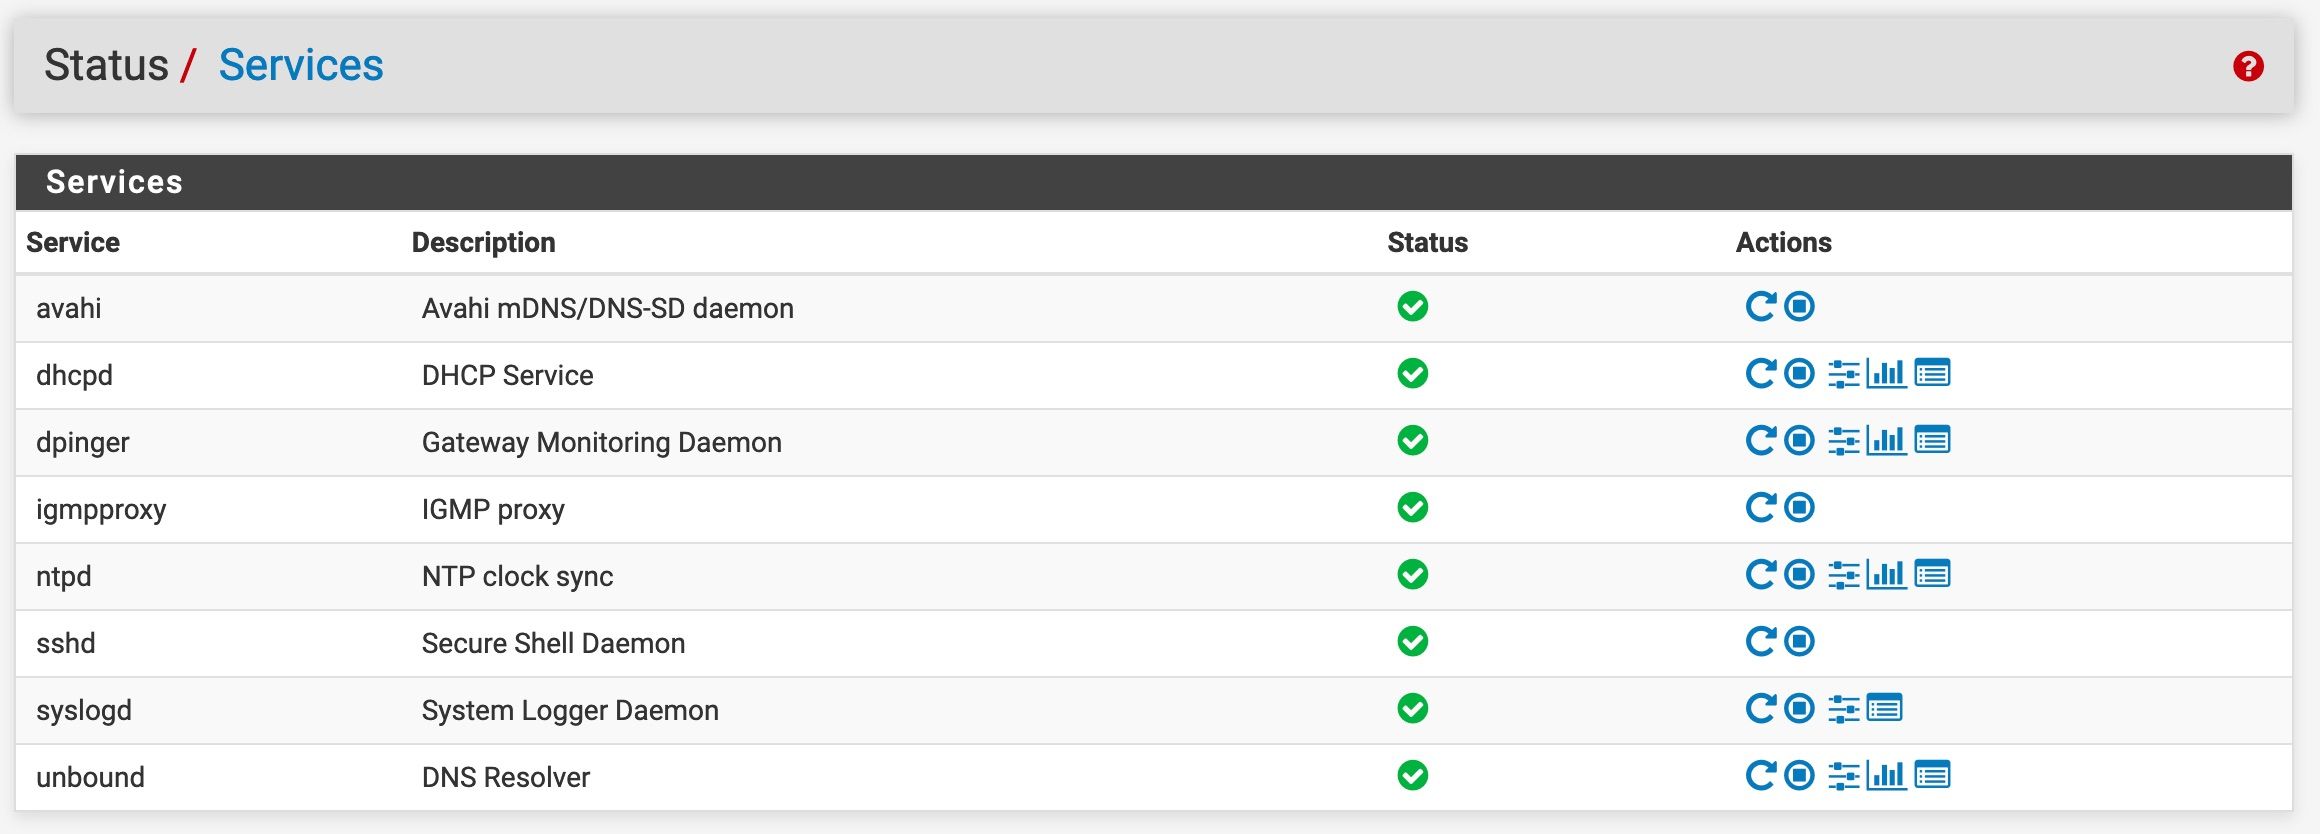This screenshot has width=2320, height=834.
Task: Open syslogd related settings icon
Action: 1844,709
